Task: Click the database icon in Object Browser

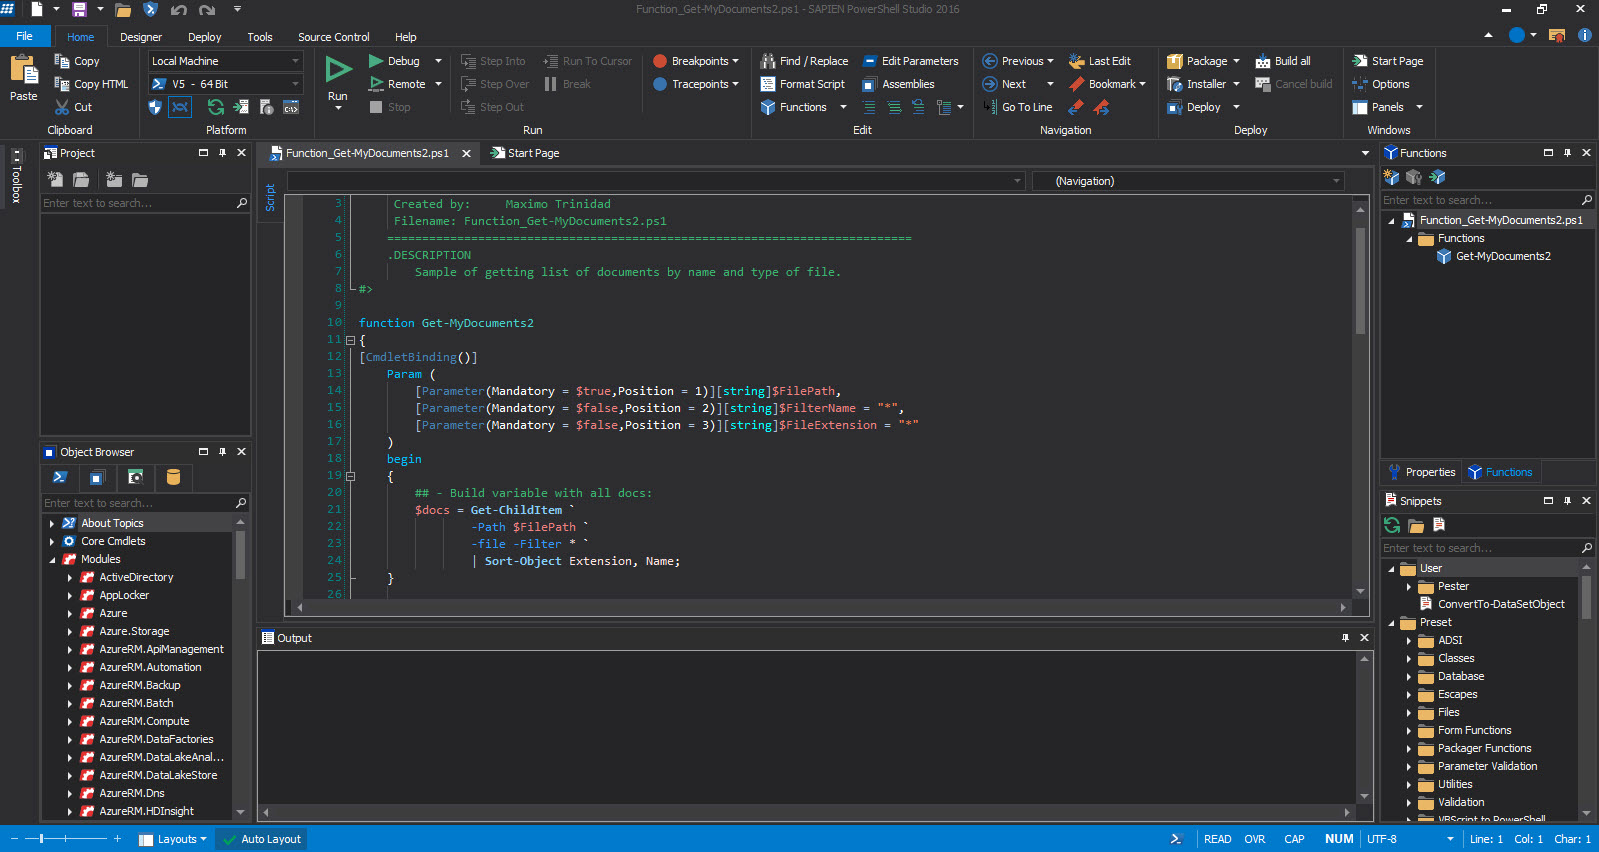Action: point(173,477)
